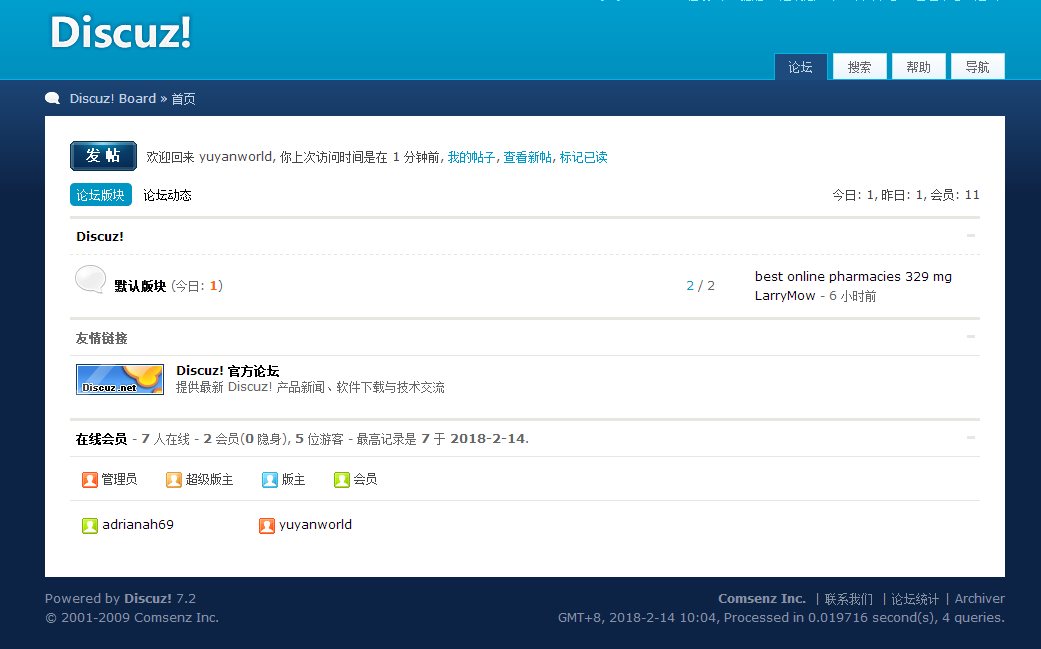The height and width of the screenshot is (649, 1041).
Task: Click the 超级版主 legend icon
Action: (x=174, y=480)
